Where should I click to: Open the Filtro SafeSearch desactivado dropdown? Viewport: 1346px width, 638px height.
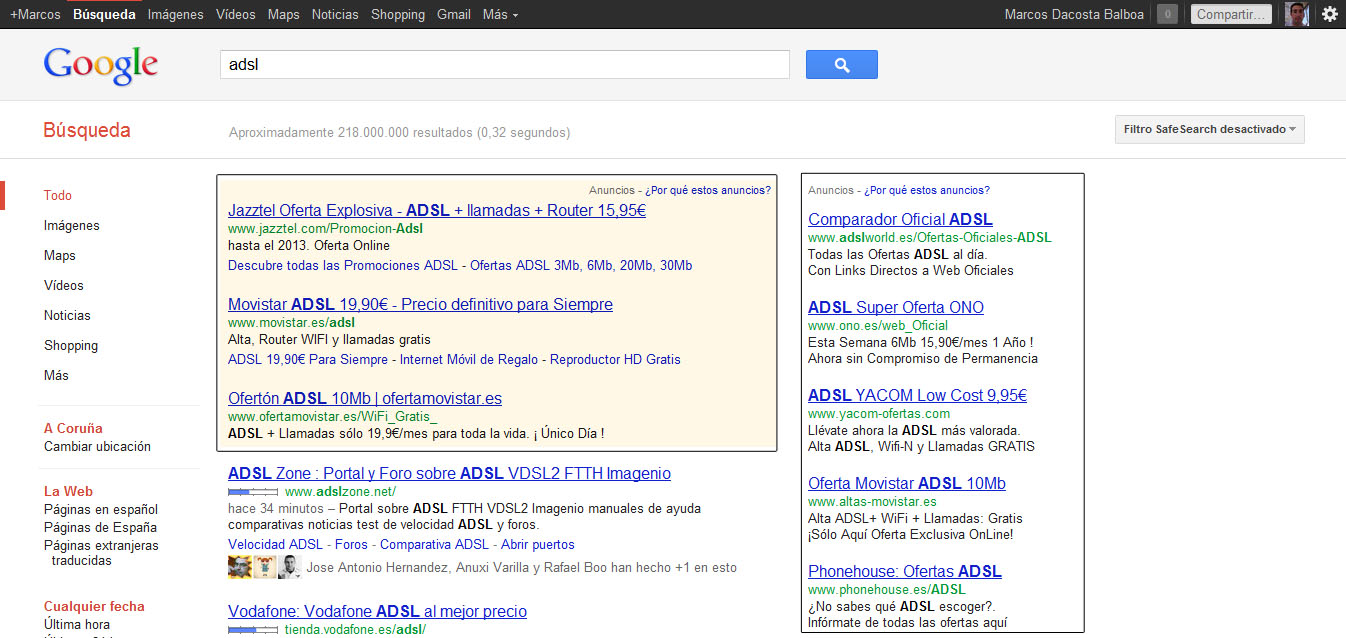coord(1210,129)
